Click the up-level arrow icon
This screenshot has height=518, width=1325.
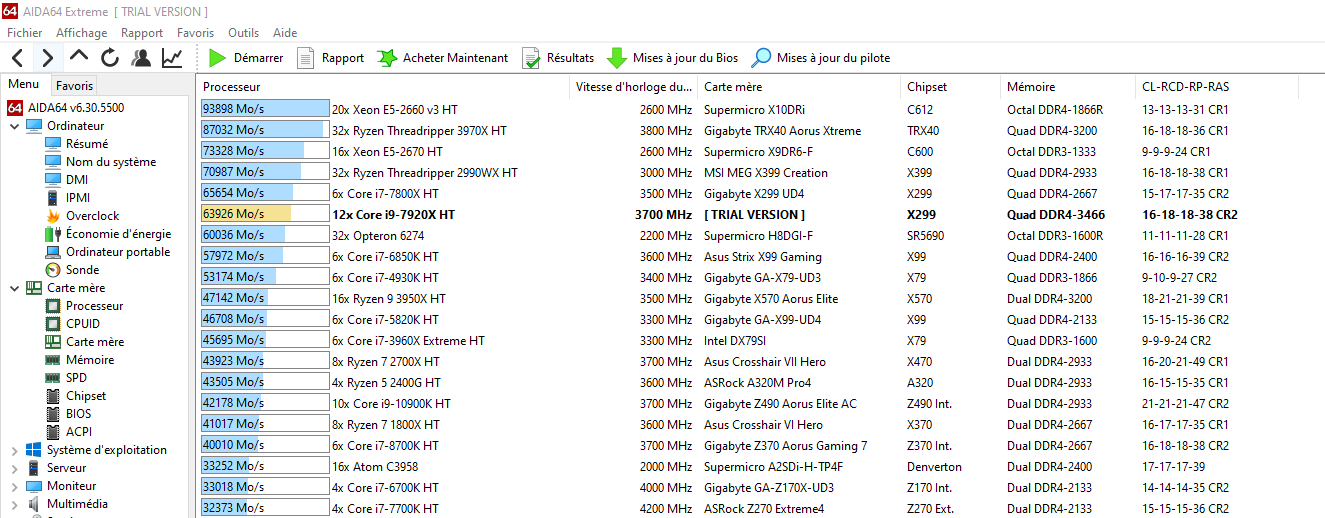pos(79,57)
